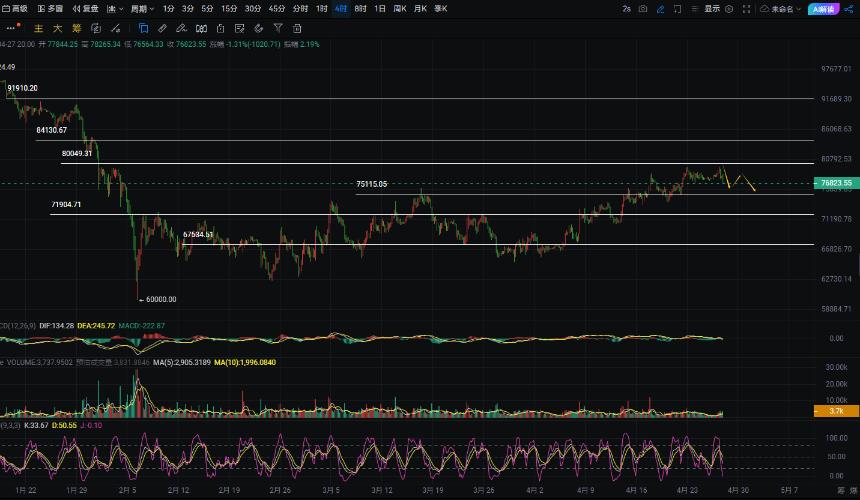The height and width of the screenshot is (500, 860).
Task: Select the 80049.31 horizontal line label
Action: coord(77,154)
